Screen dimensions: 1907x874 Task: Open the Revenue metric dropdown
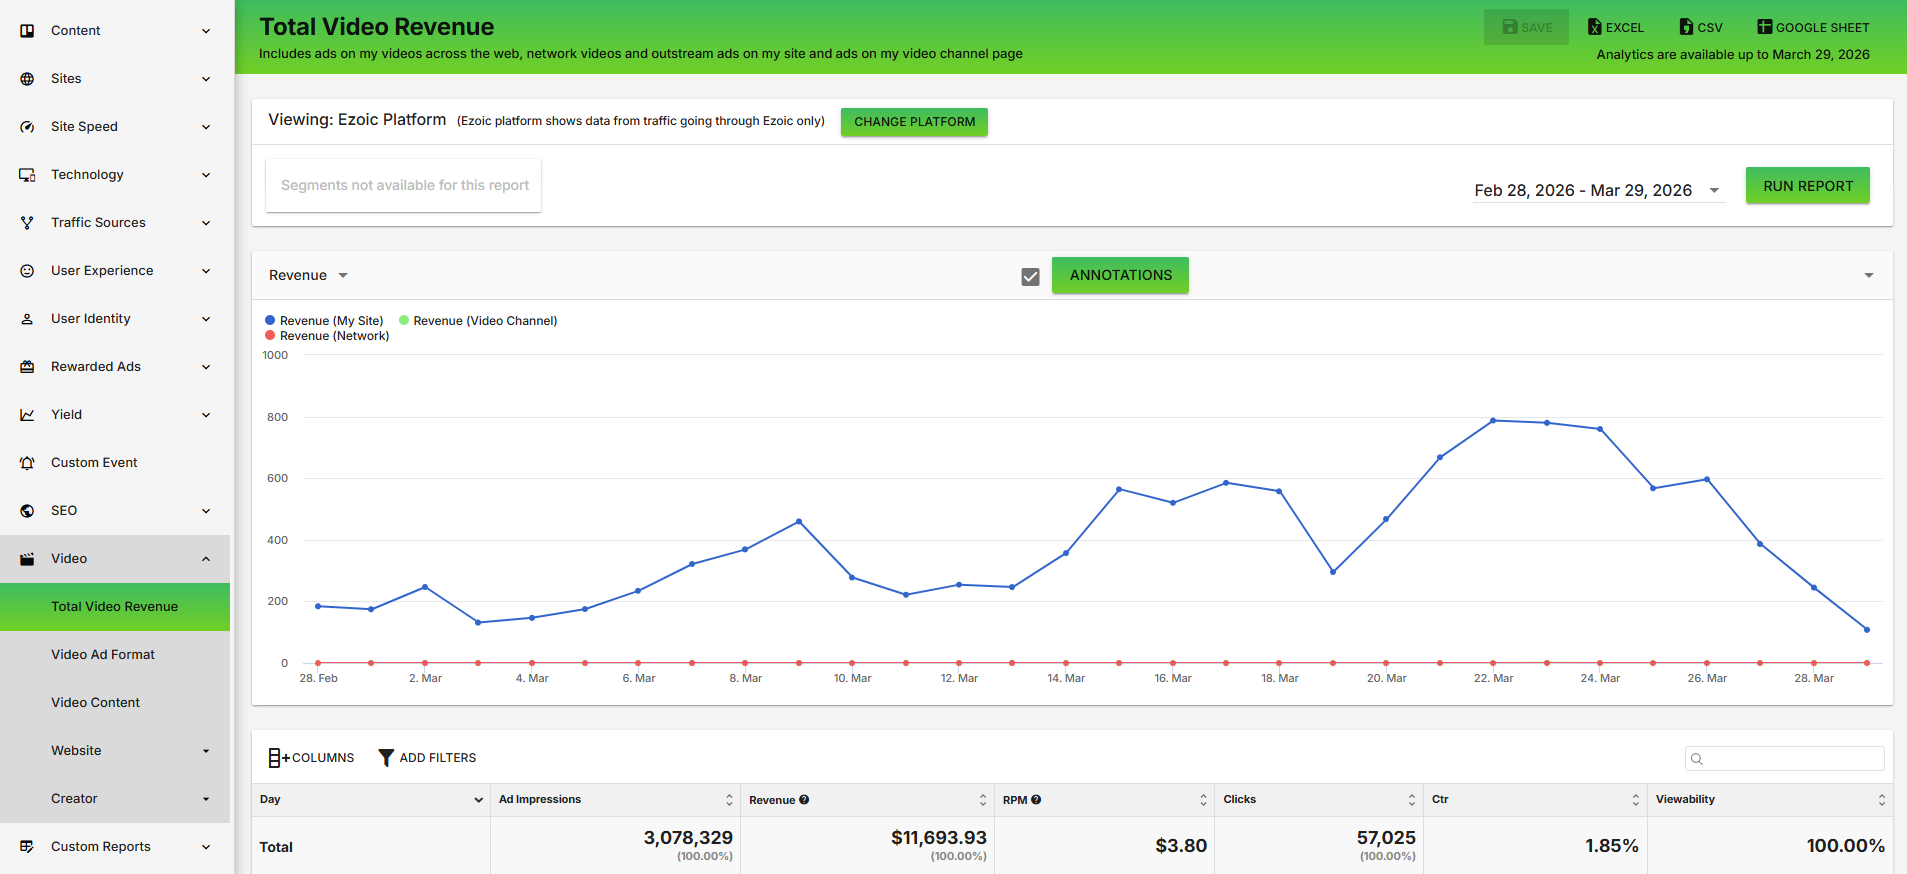[x=308, y=275]
